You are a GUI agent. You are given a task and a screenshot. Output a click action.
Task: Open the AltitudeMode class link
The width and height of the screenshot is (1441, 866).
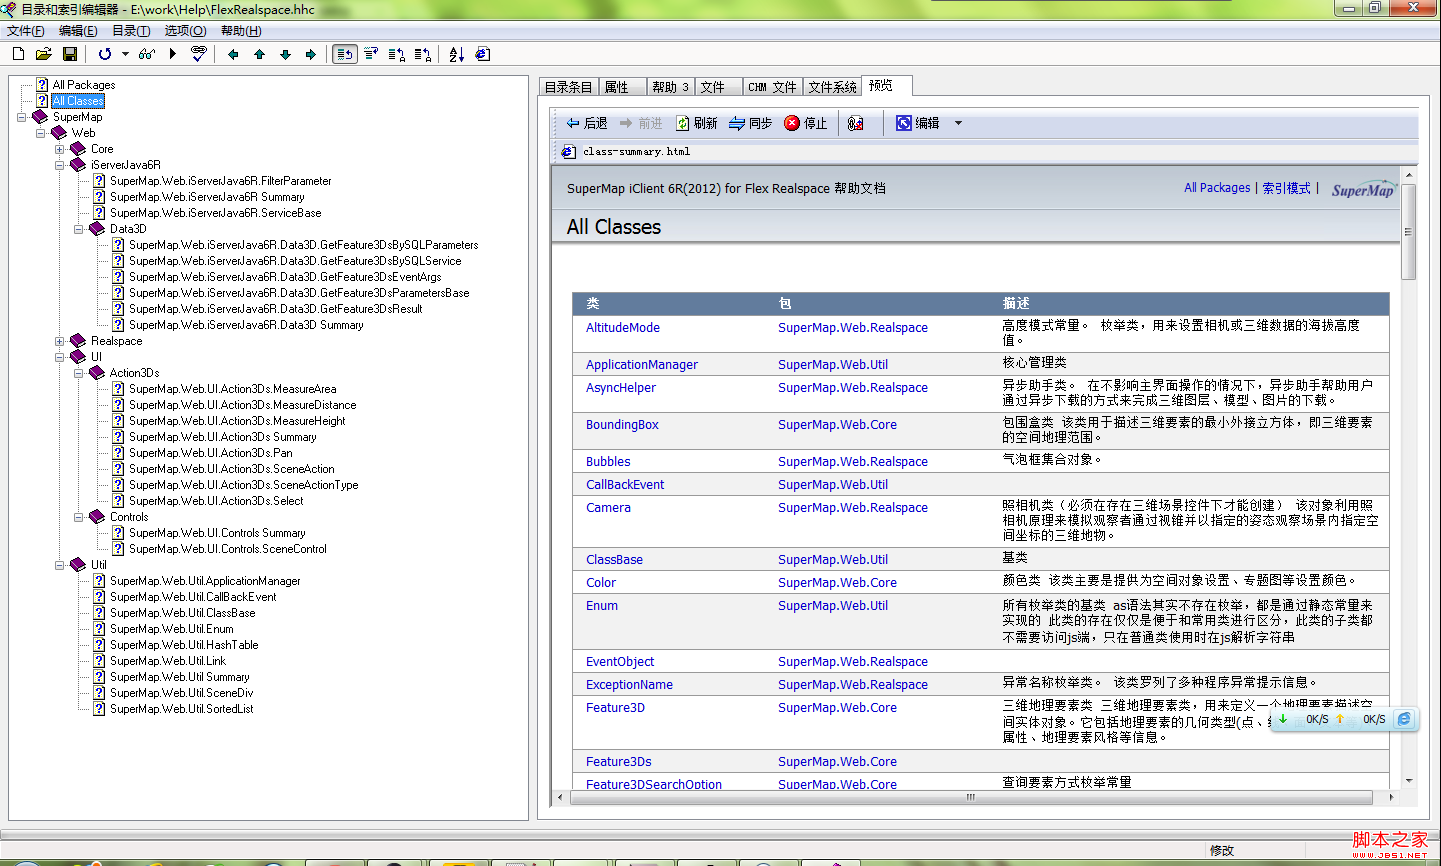(622, 328)
